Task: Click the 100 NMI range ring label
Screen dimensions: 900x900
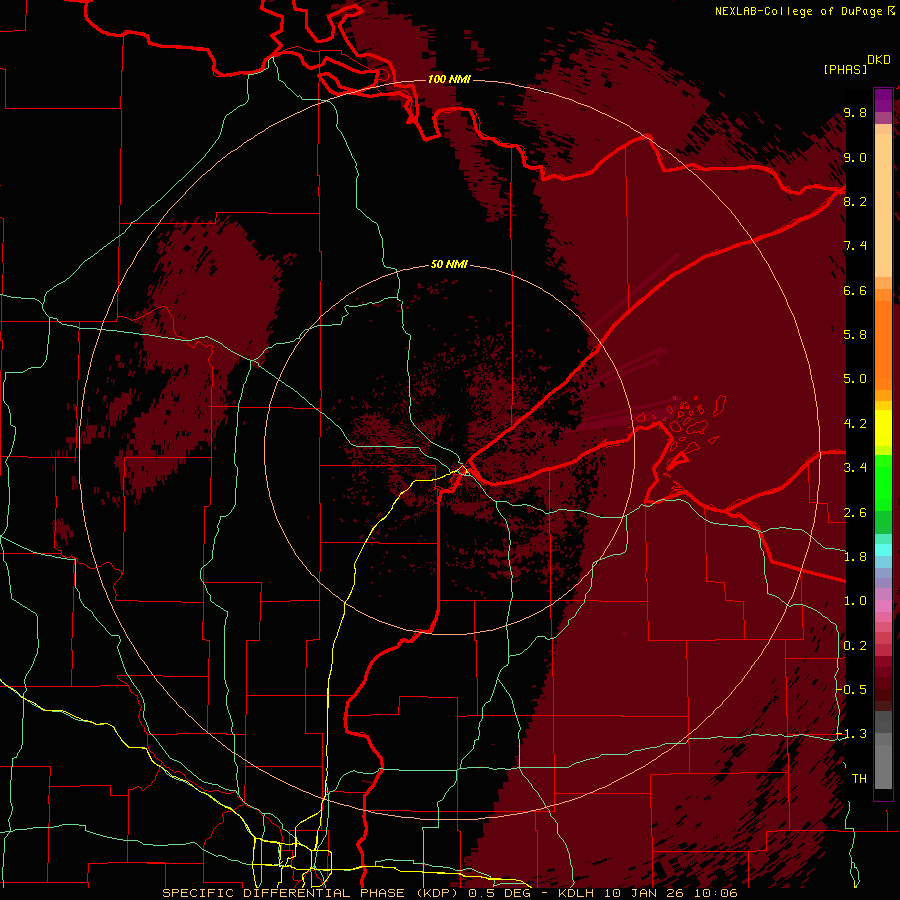Action: pos(449,79)
